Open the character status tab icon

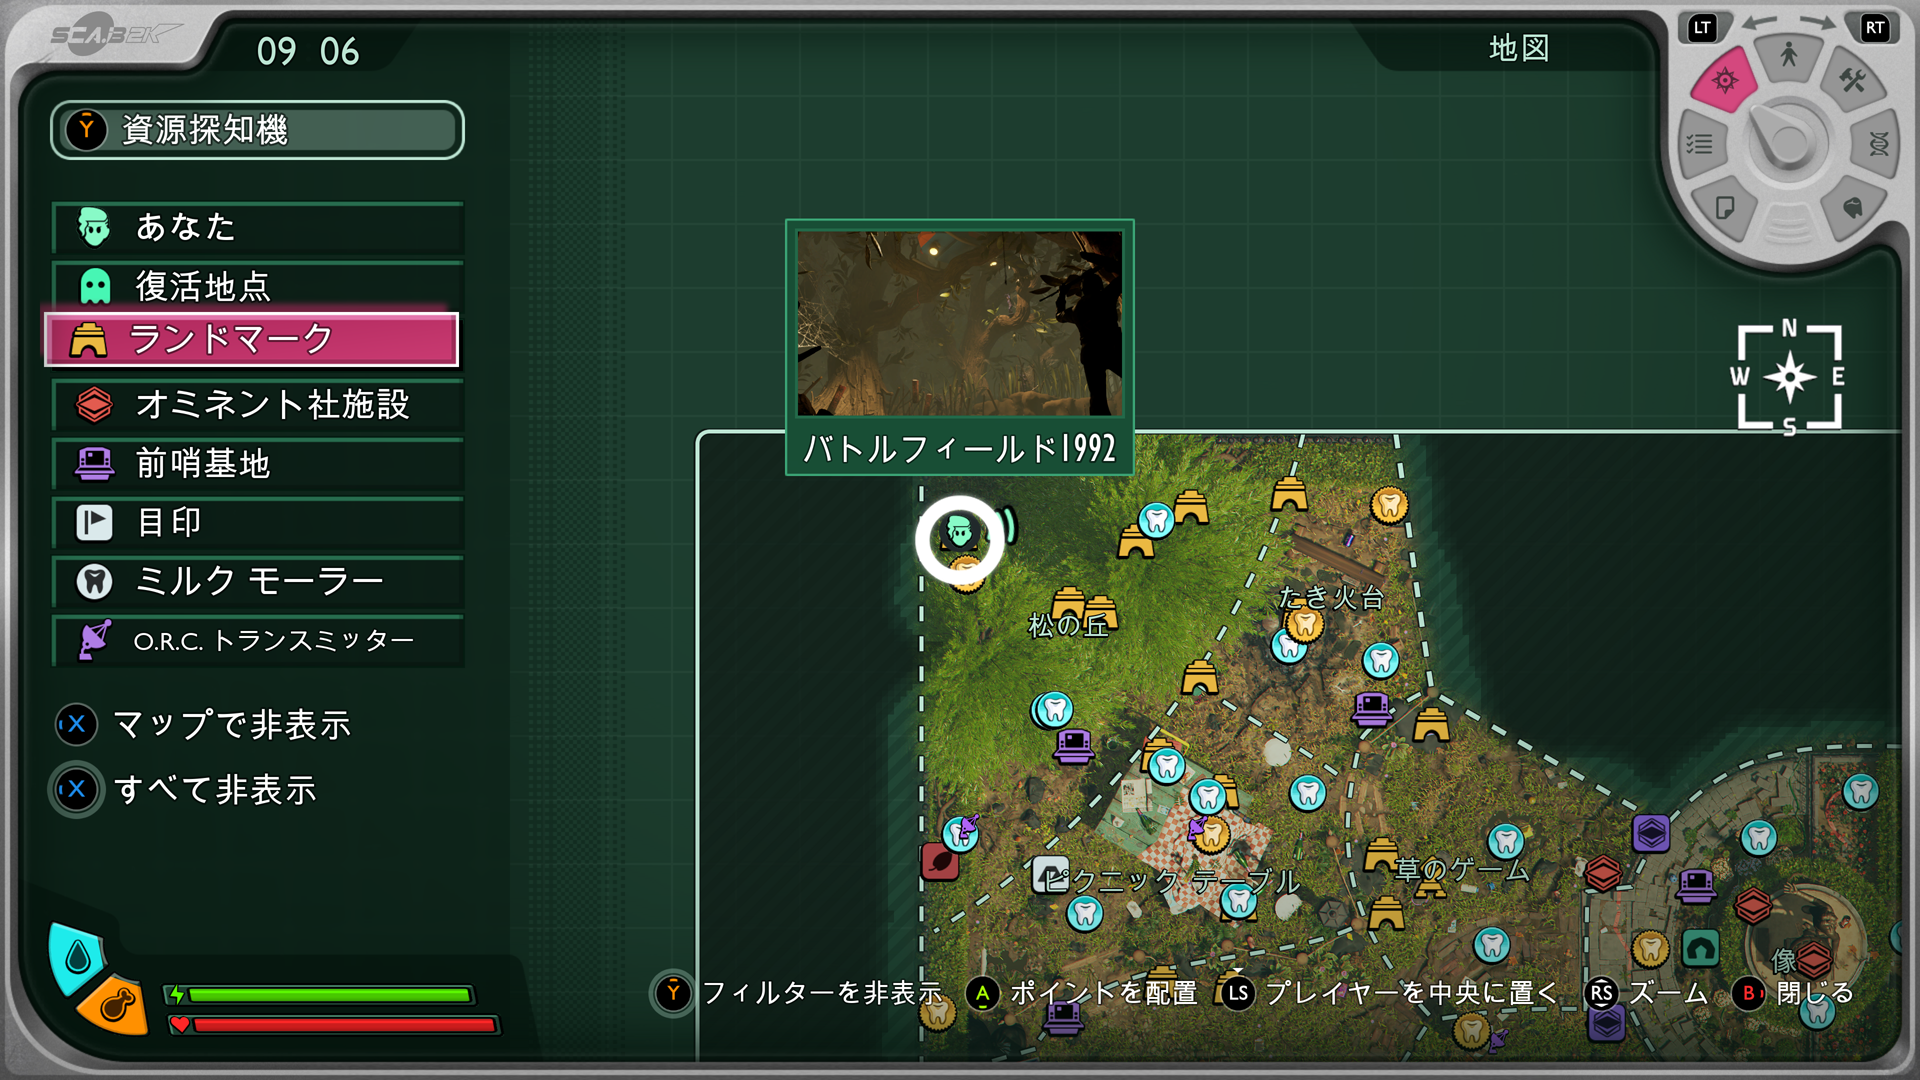(x=1789, y=55)
